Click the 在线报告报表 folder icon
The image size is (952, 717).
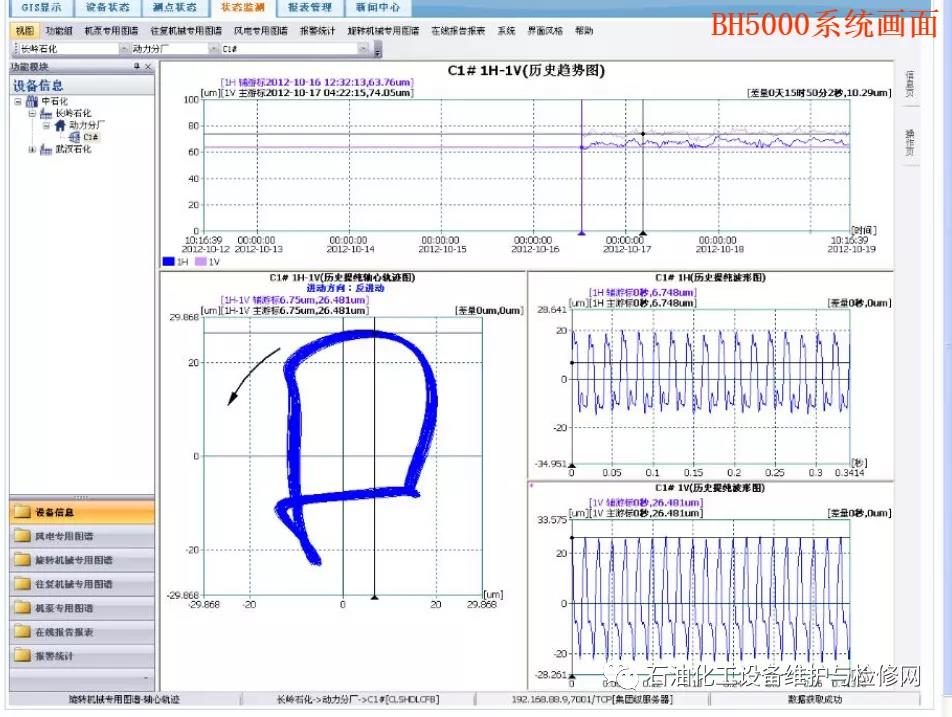22,632
